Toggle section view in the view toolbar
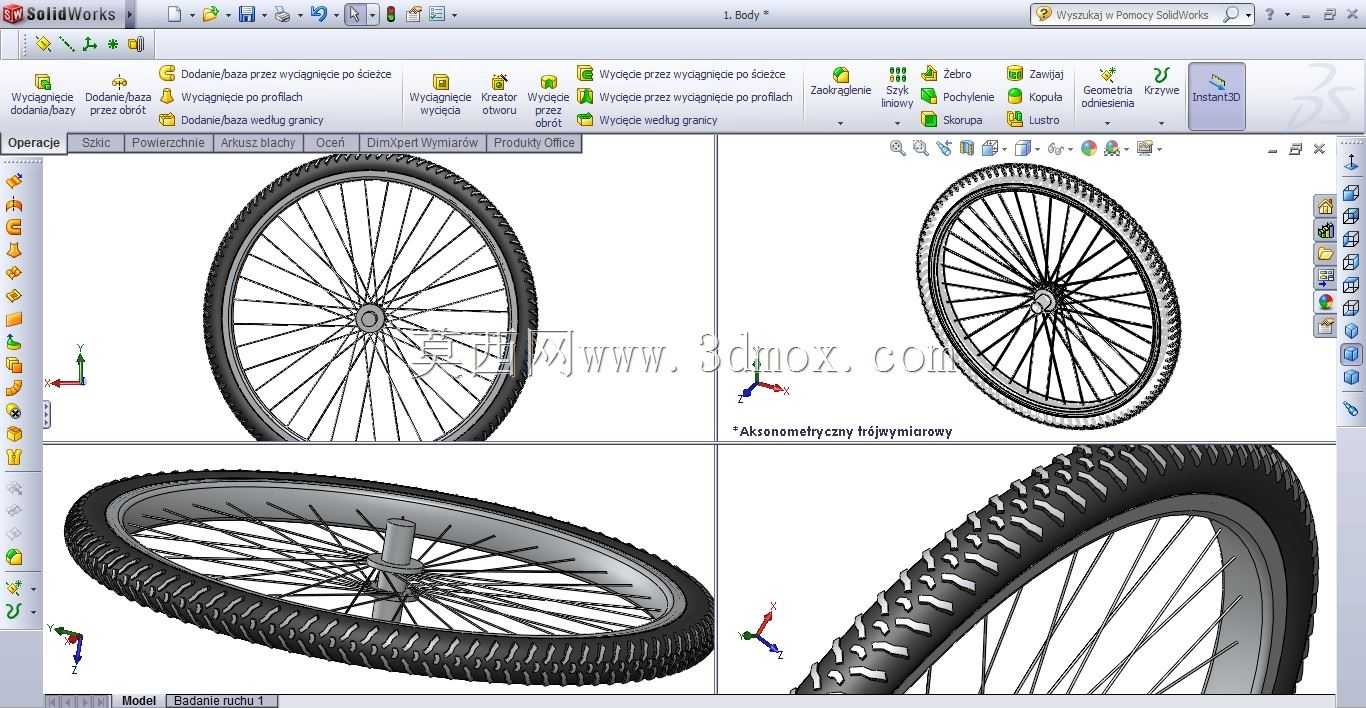This screenshot has height=708, width=1366. pyautogui.click(x=966, y=148)
